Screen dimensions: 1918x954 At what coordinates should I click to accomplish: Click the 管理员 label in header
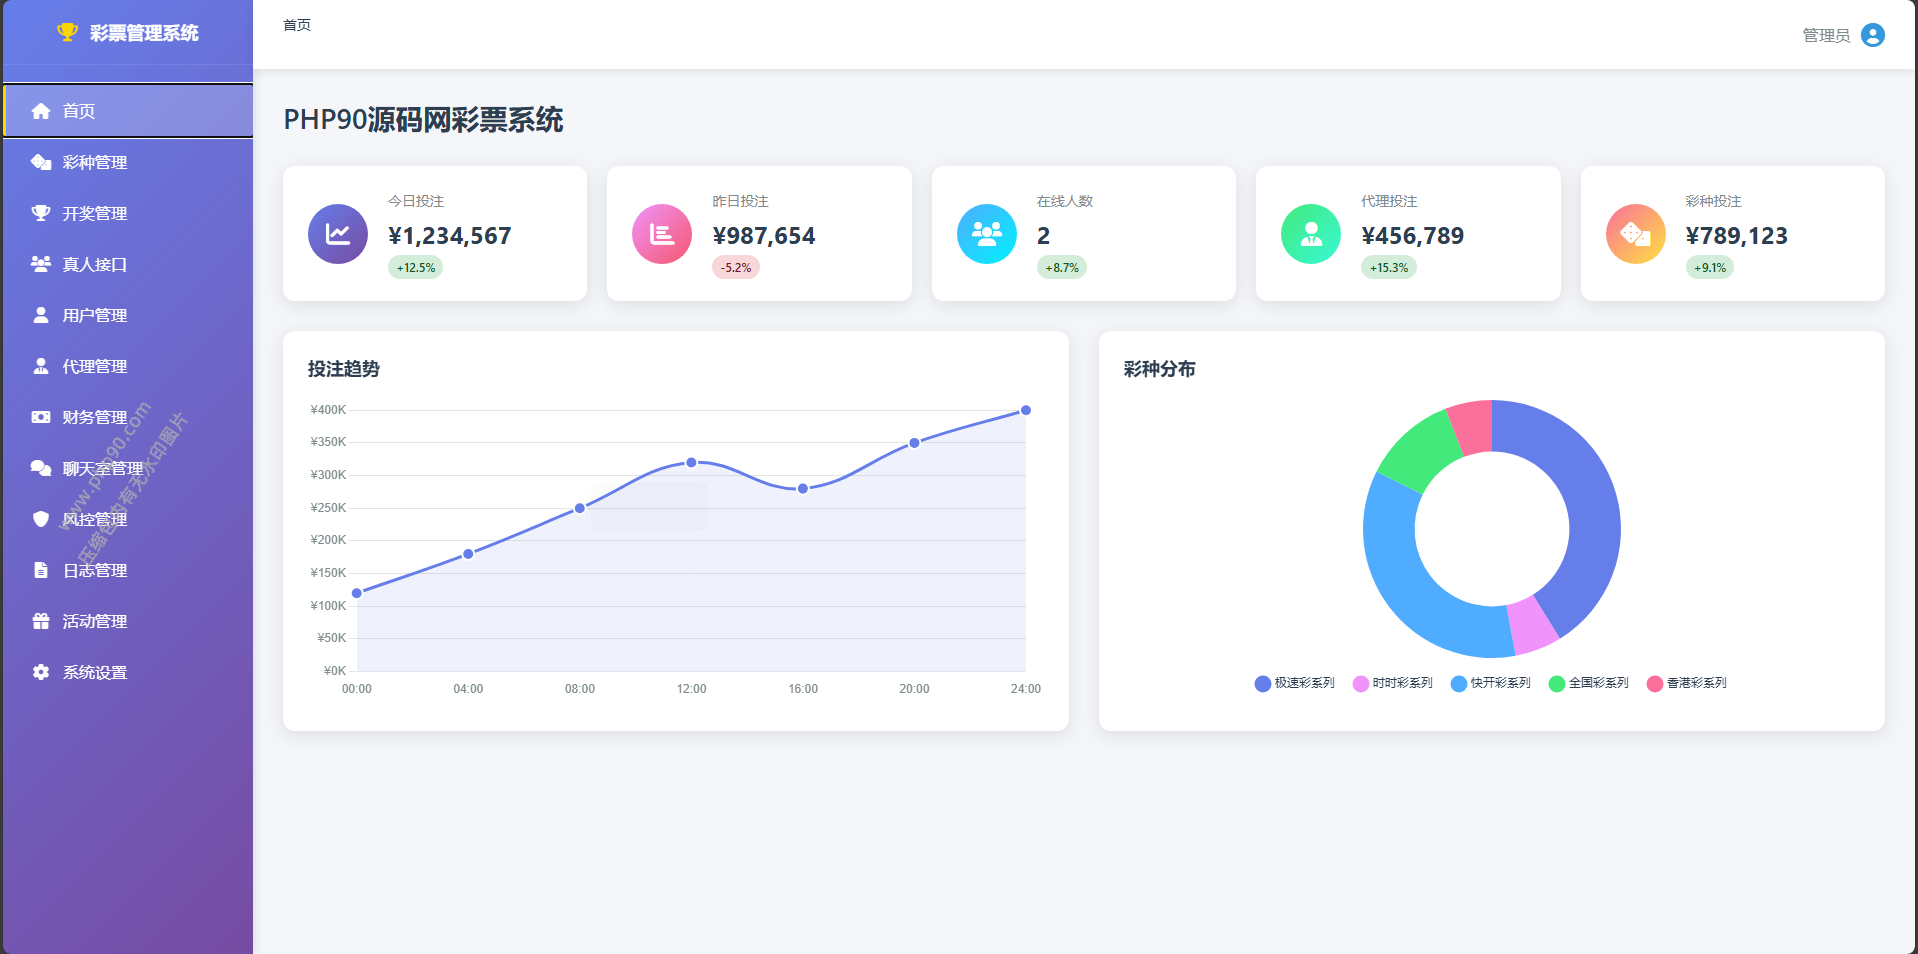[1825, 35]
